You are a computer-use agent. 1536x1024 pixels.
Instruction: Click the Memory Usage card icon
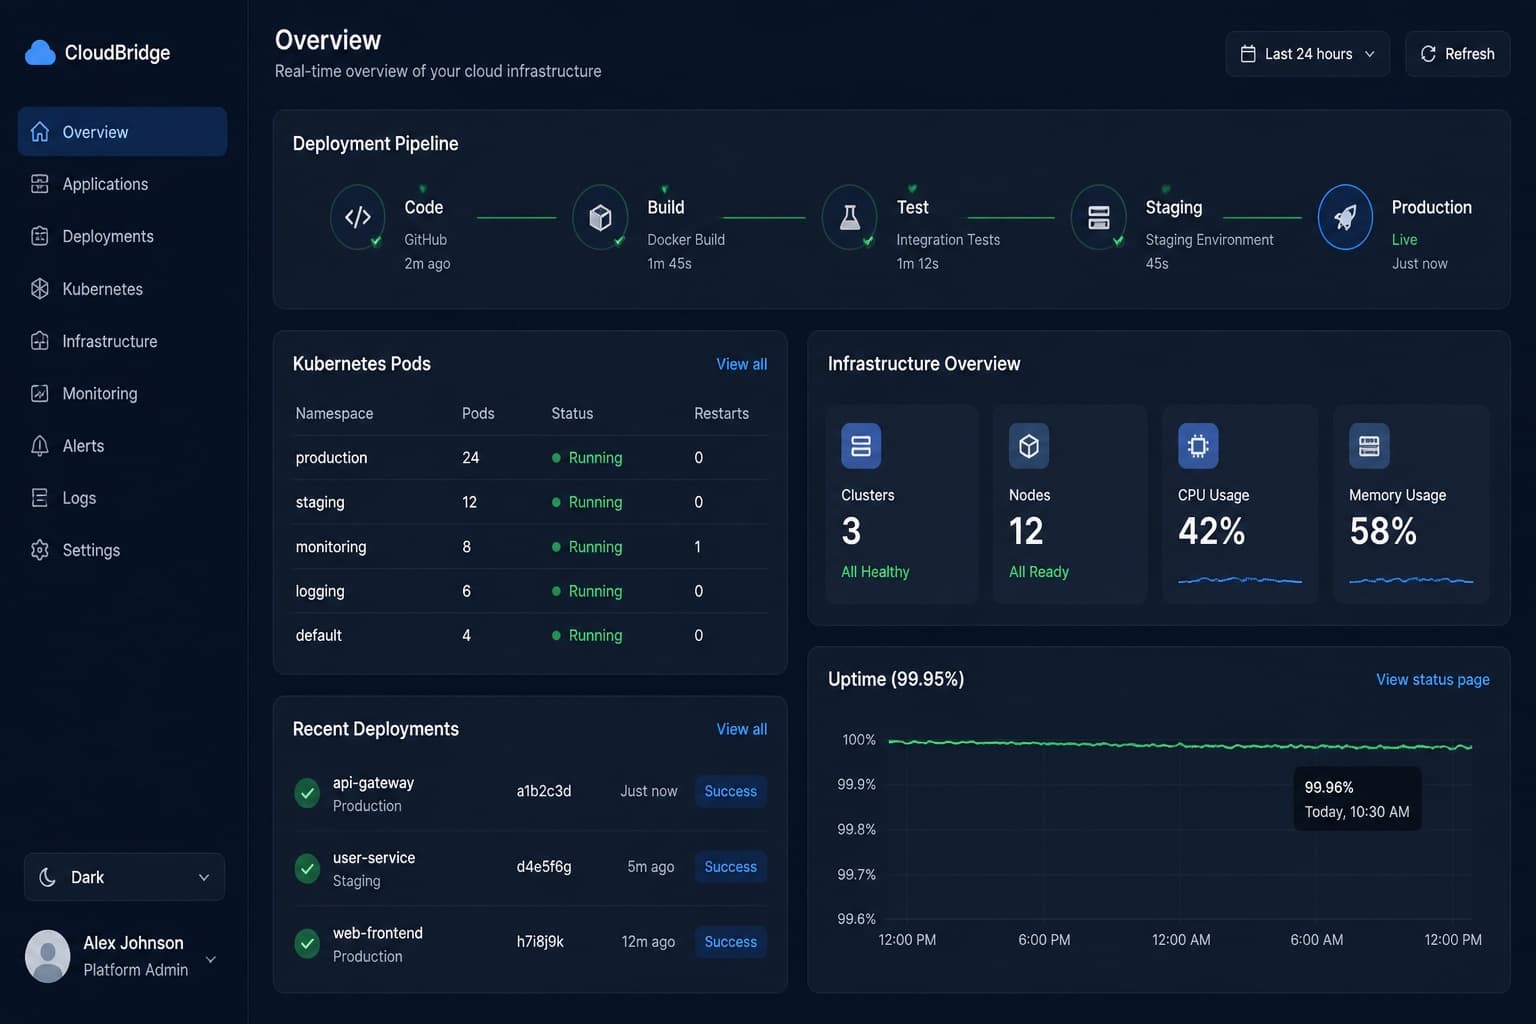[x=1369, y=446]
